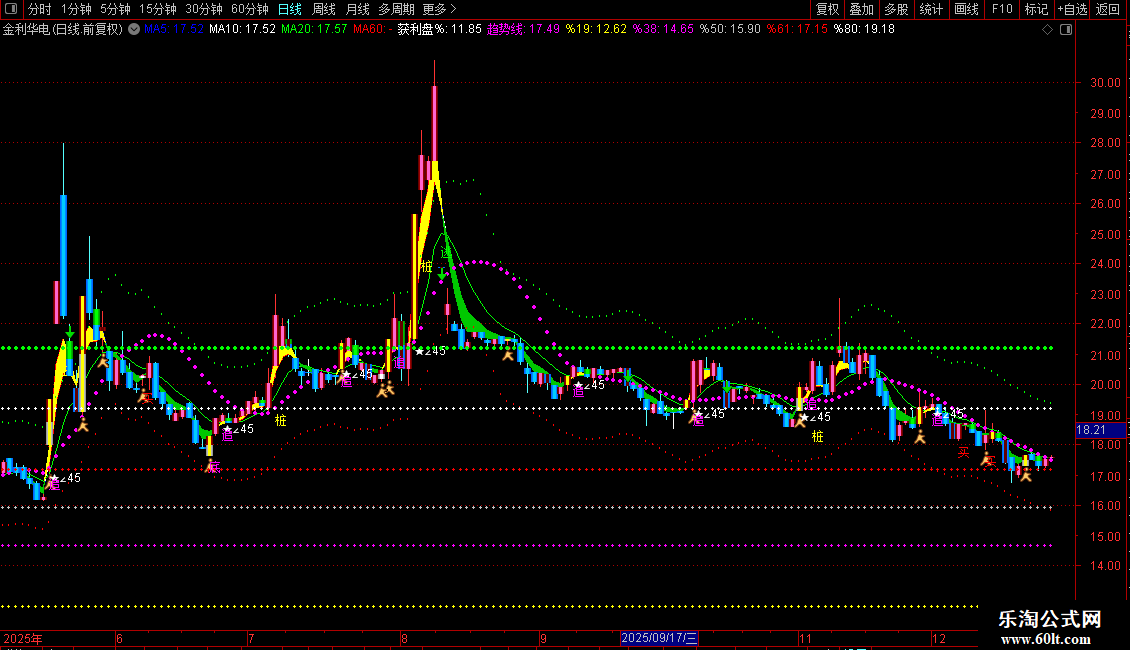Expand the 更多 periods menu
Image resolution: width=1130 pixels, height=650 pixels.
tap(439, 9)
